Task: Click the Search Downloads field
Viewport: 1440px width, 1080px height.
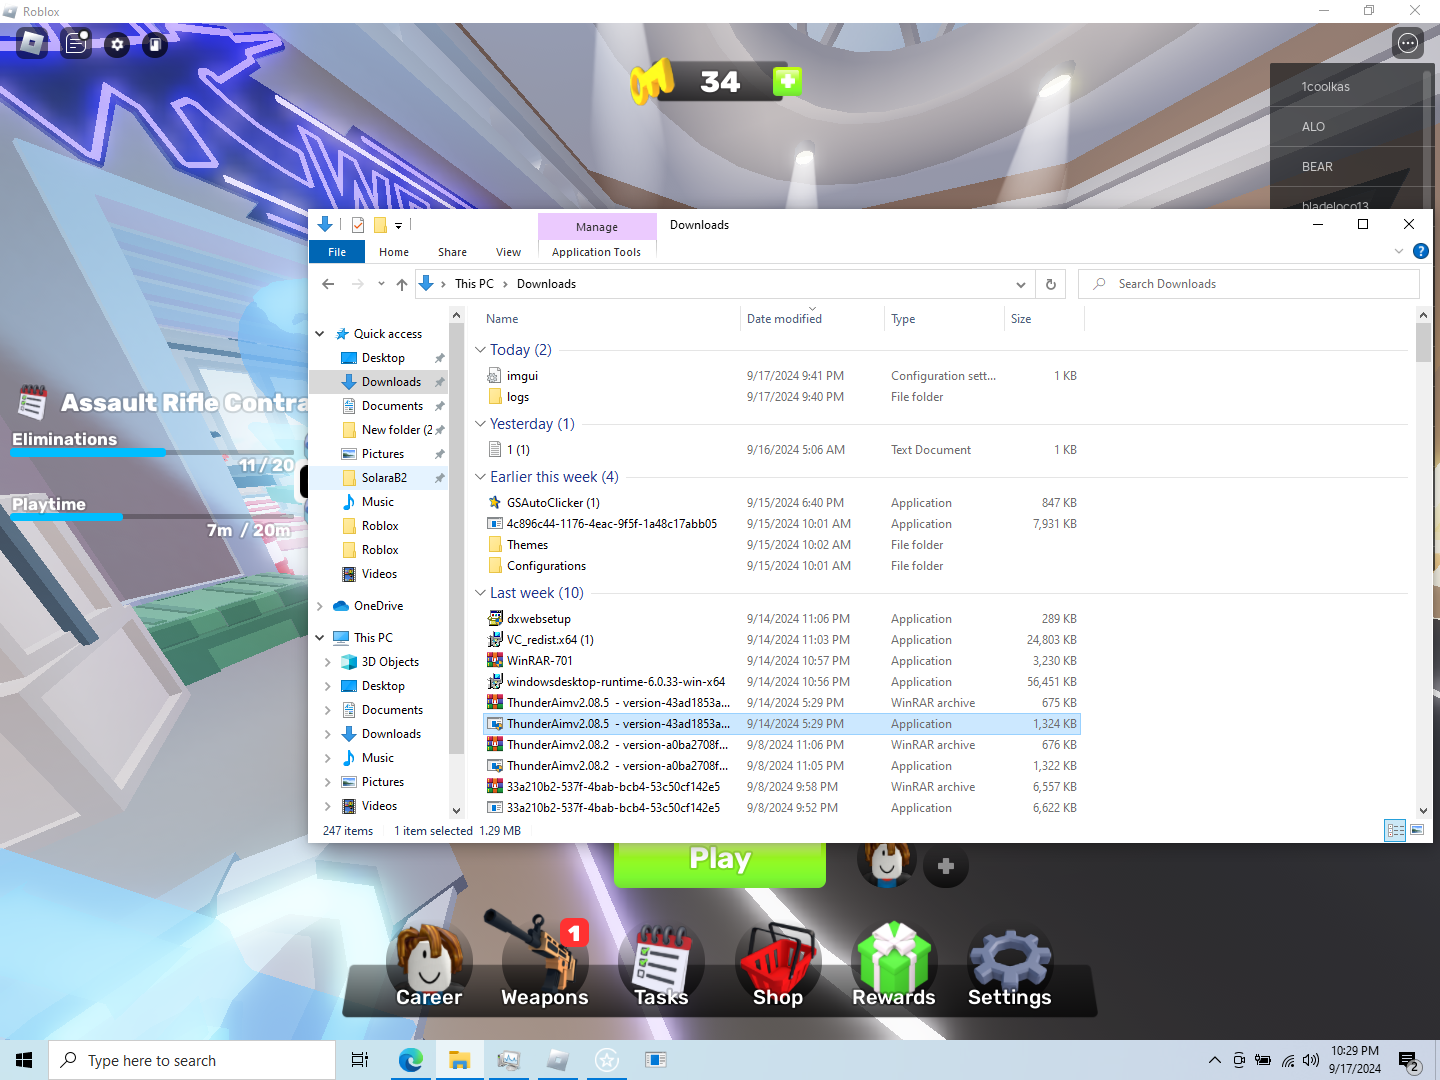Action: [x=1249, y=284]
